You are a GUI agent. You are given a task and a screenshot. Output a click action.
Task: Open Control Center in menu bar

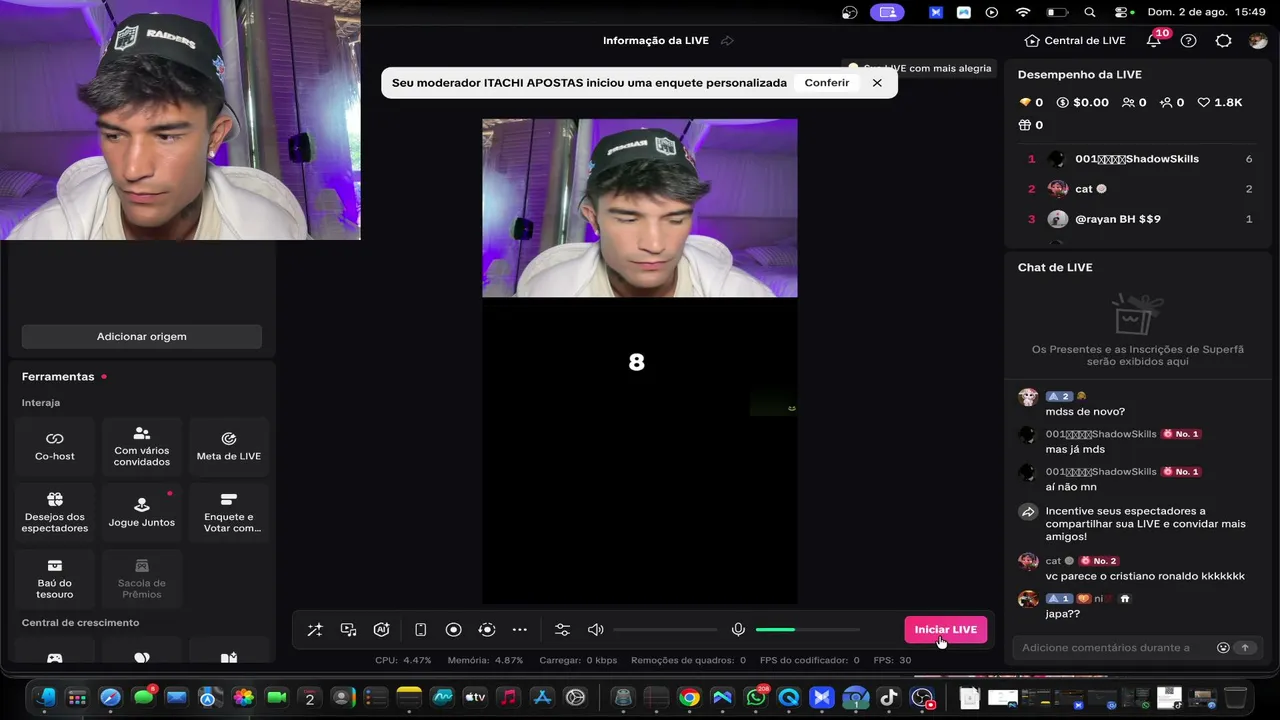[1122, 12]
